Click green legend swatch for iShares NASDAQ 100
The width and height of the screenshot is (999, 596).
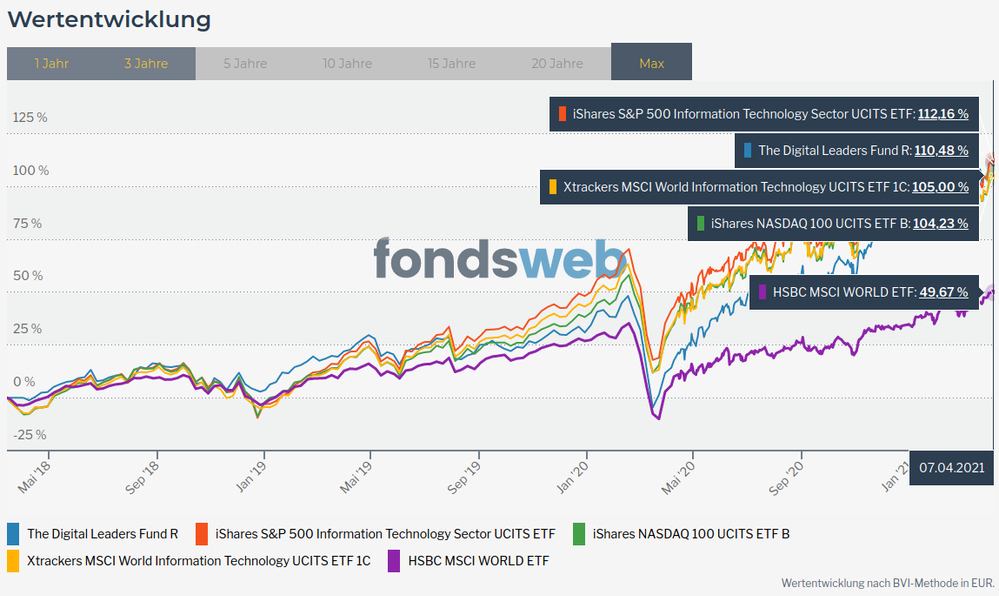[x=580, y=533]
